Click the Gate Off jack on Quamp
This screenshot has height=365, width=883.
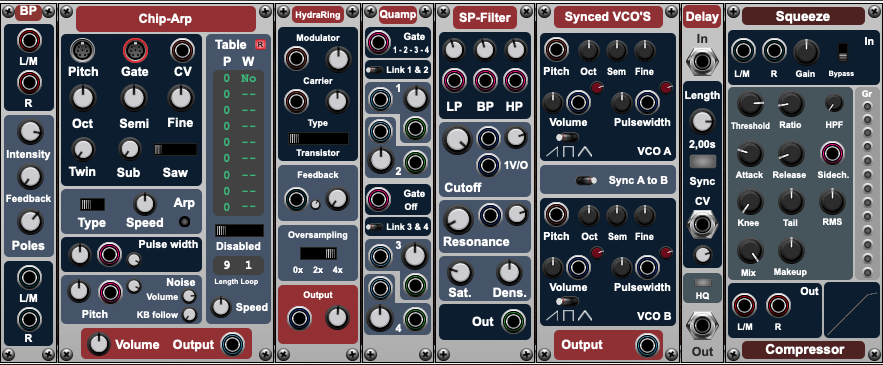tap(378, 199)
